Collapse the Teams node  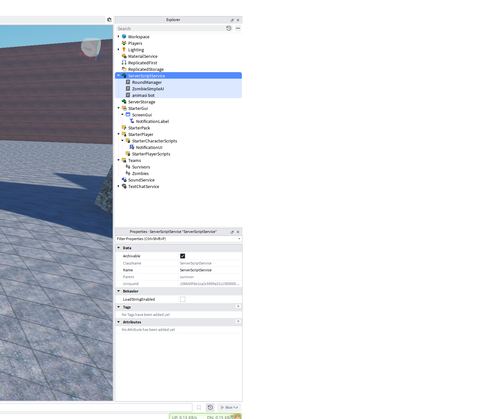coord(118,160)
